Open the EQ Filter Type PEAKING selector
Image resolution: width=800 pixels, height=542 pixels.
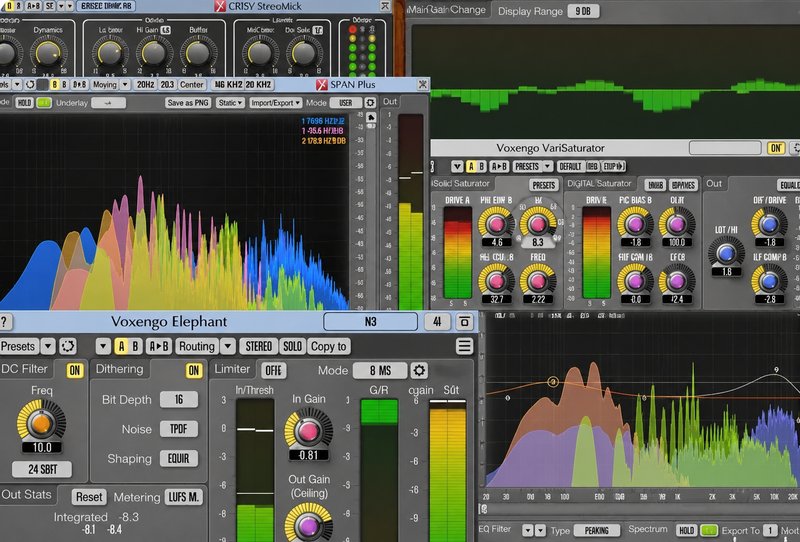tap(597, 531)
